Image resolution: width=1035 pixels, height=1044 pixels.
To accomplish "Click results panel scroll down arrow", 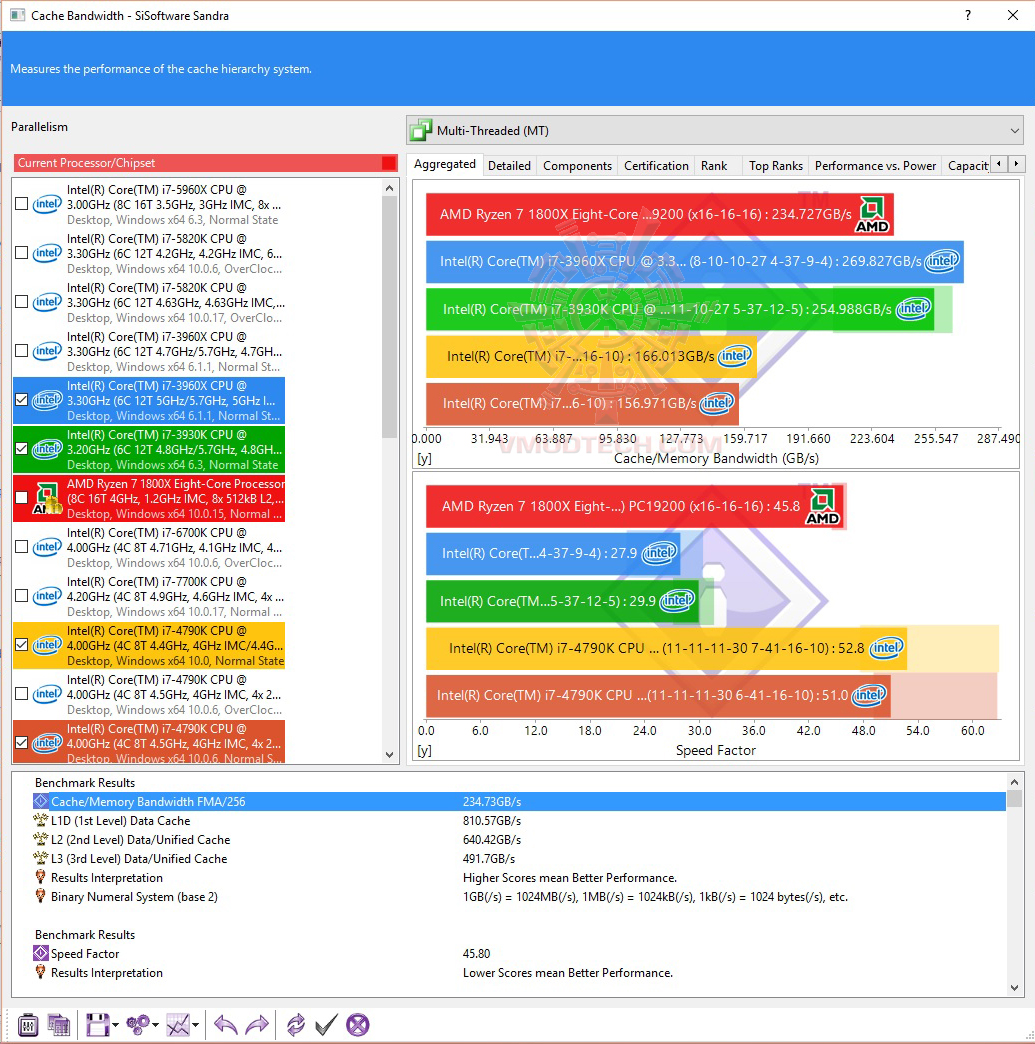I will point(1014,988).
